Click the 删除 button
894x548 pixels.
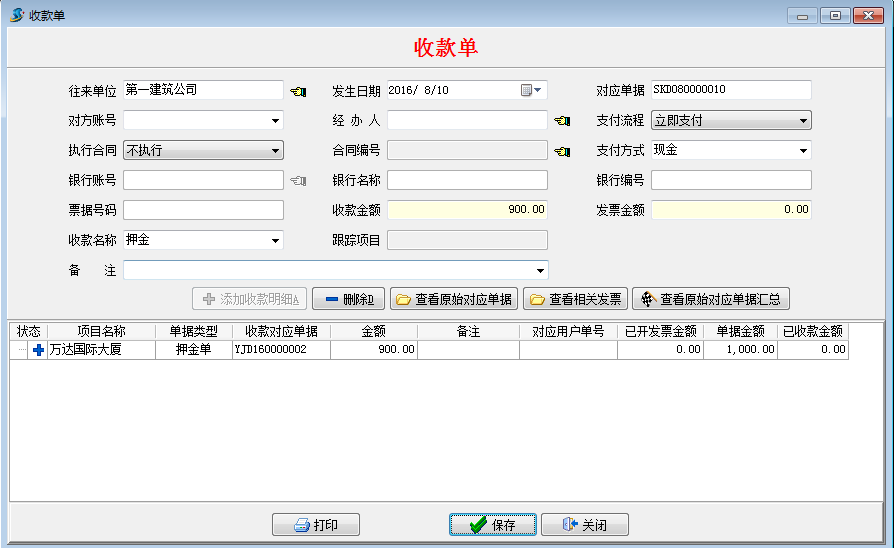[348, 299]
